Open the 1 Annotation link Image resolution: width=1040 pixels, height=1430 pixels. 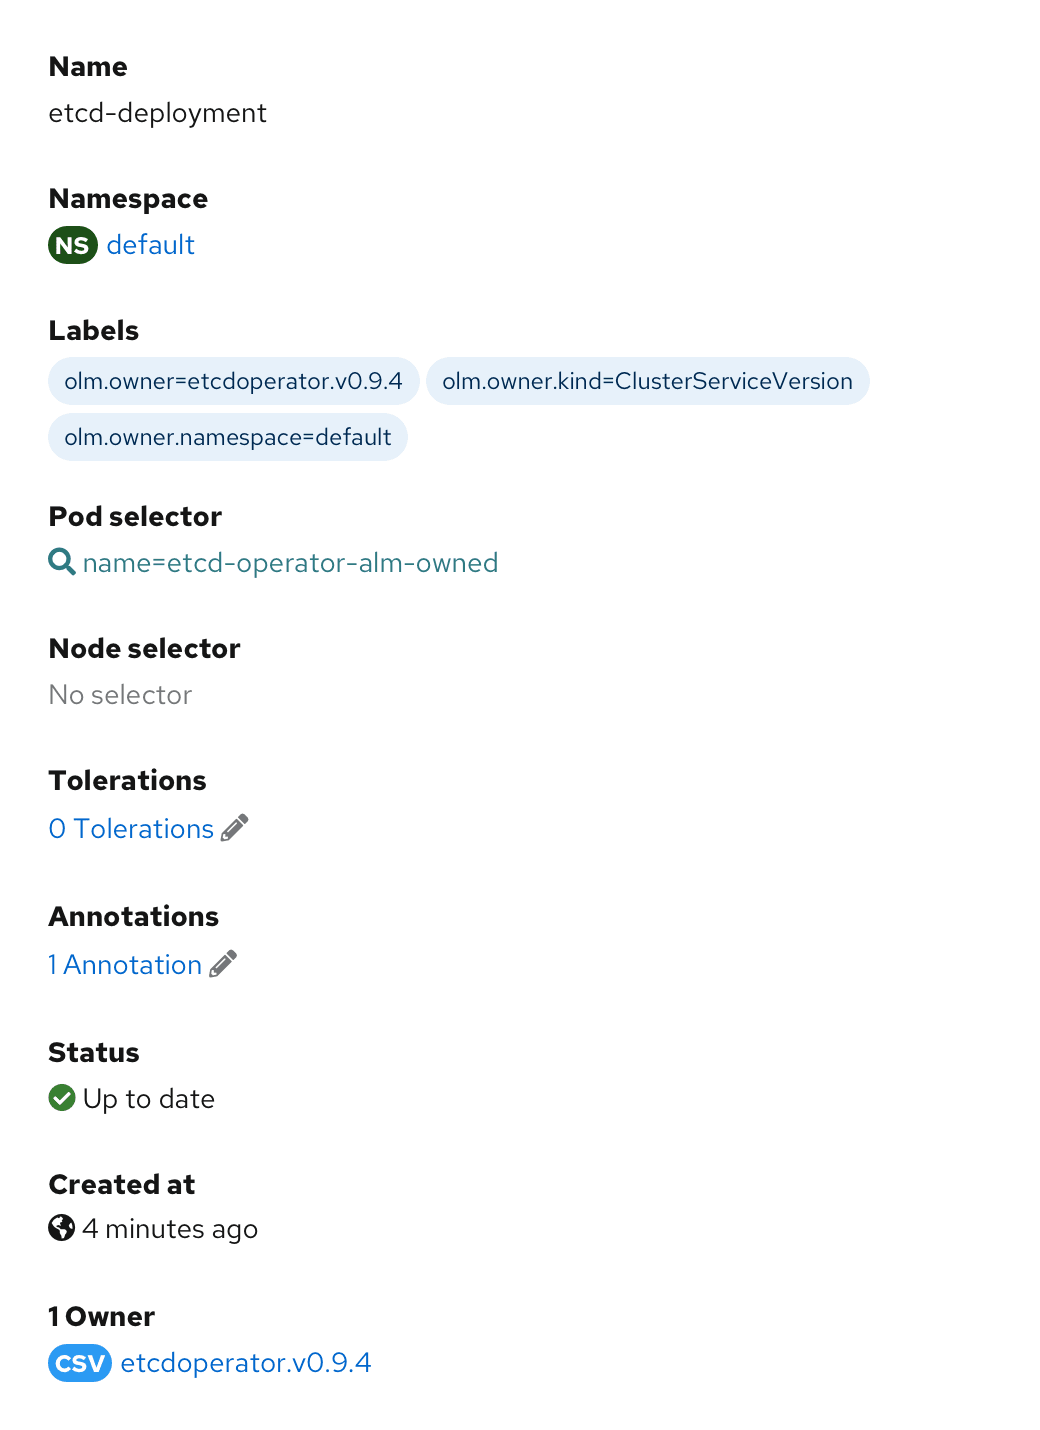pos(125,965)
